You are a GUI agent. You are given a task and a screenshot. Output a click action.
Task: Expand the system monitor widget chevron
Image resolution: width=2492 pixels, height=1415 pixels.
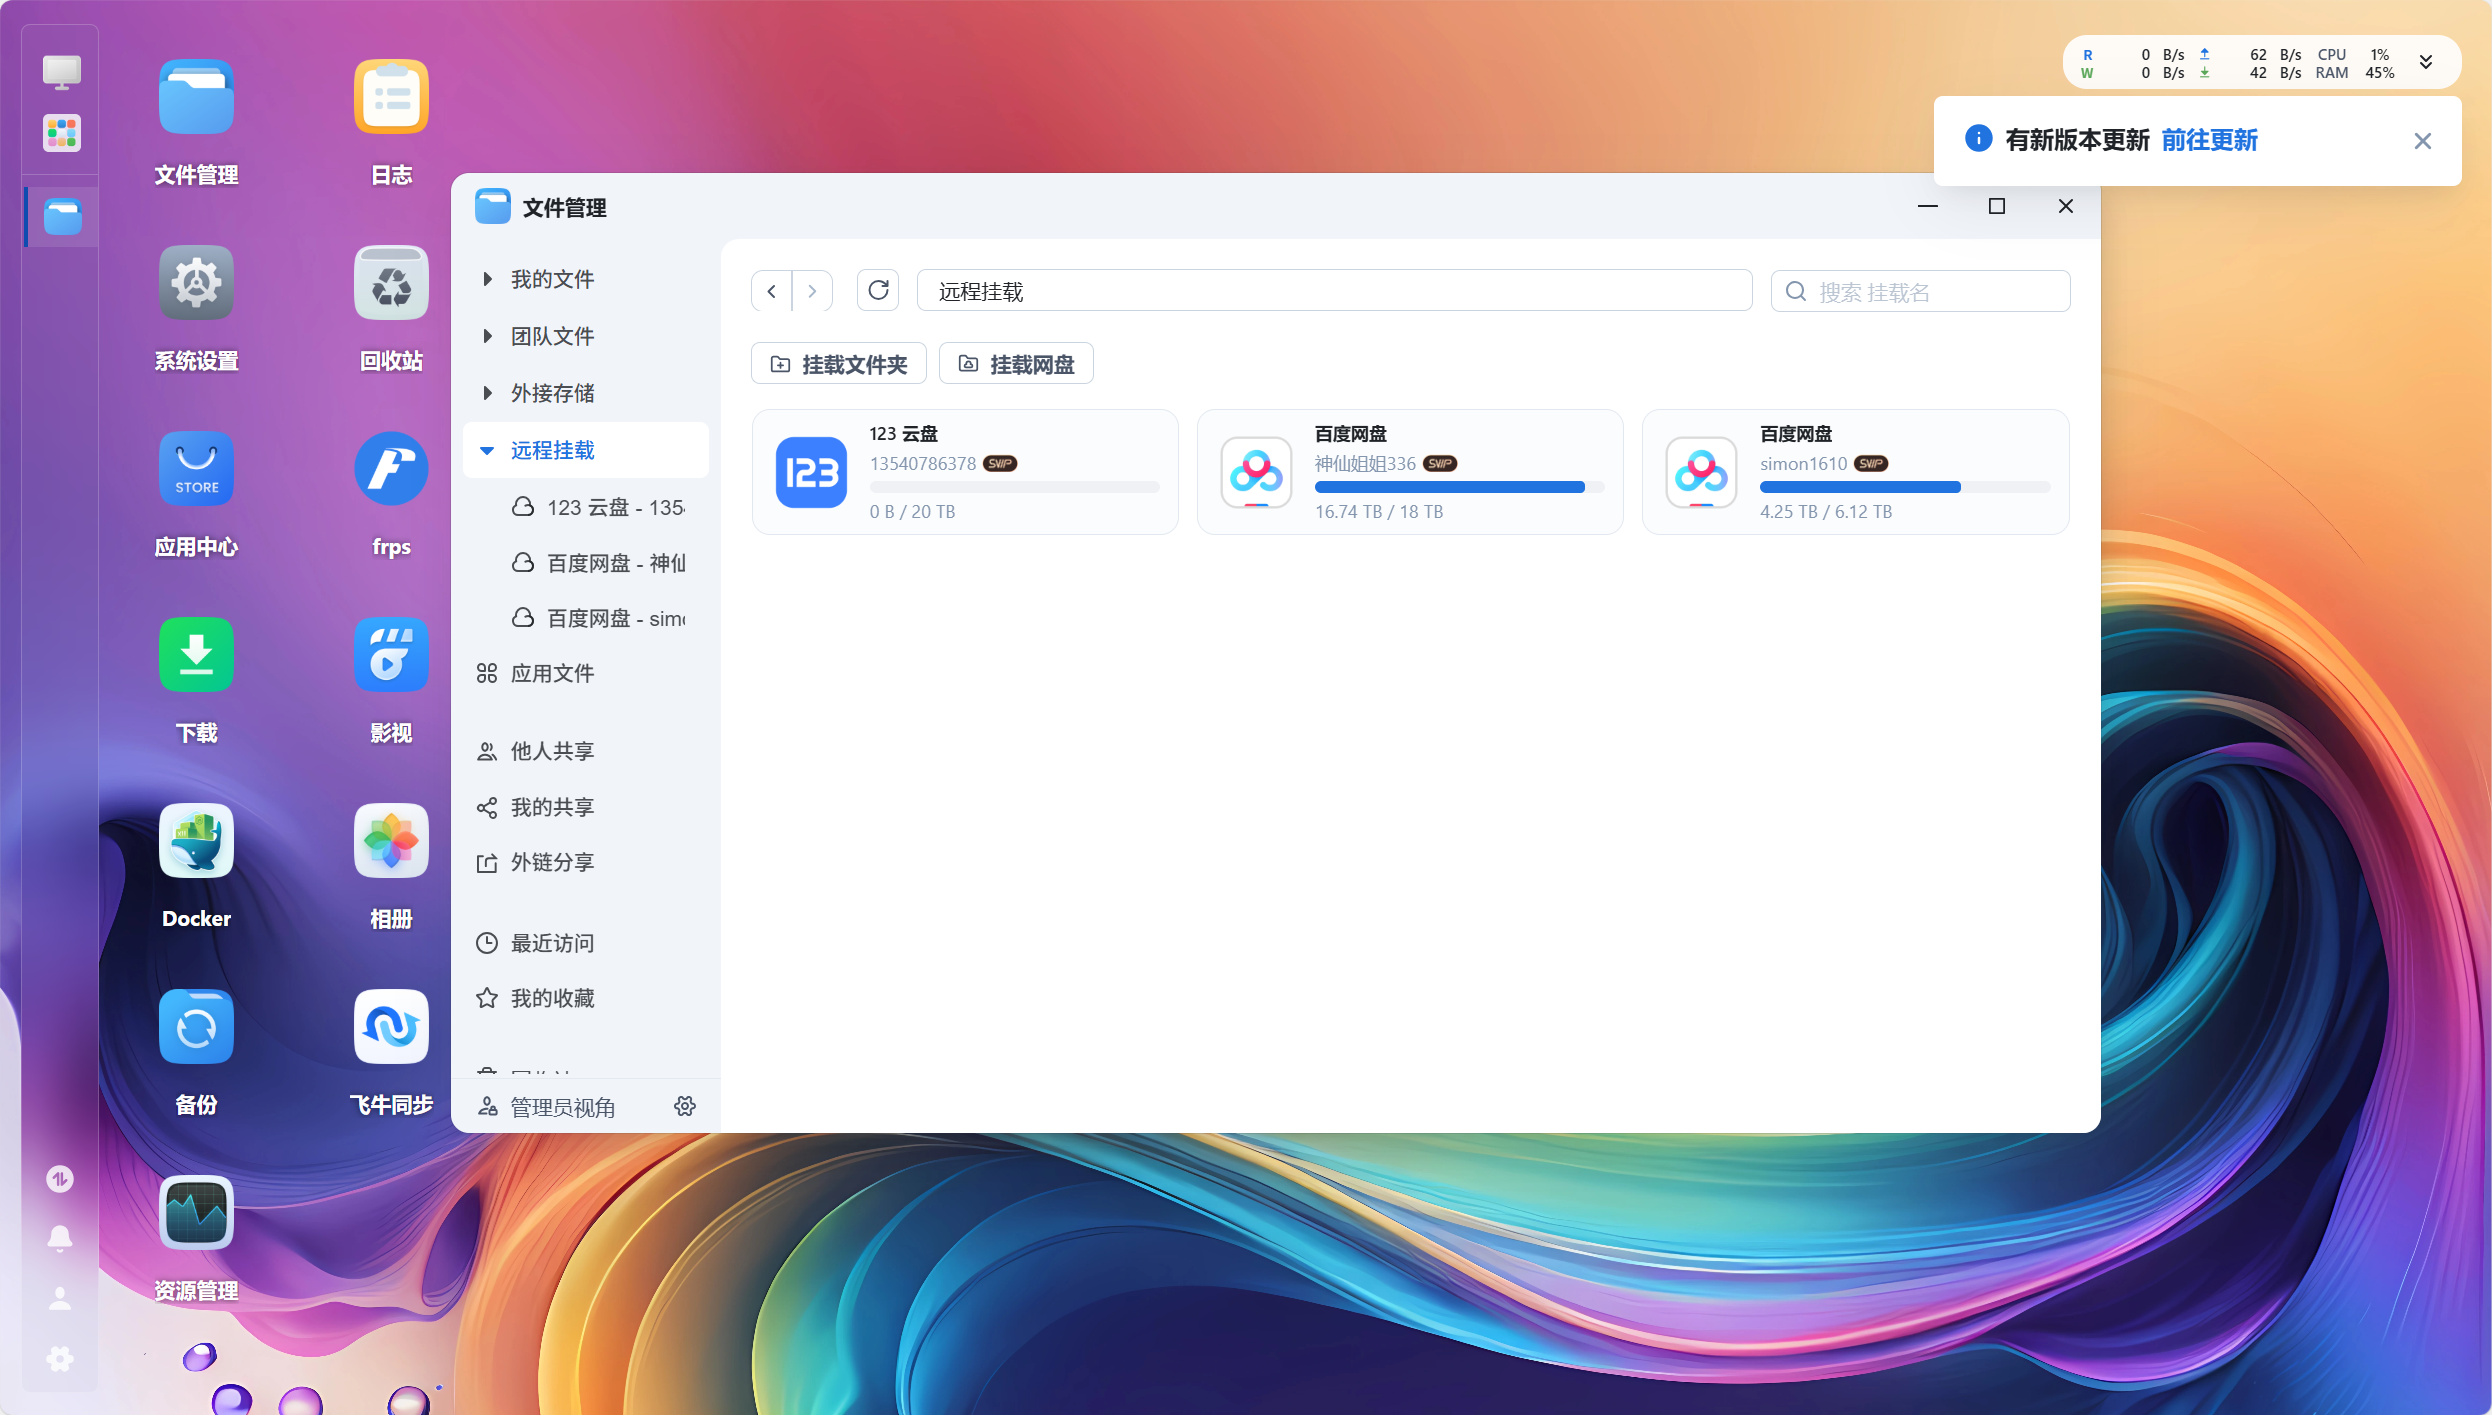click(x=2426, y=63)
